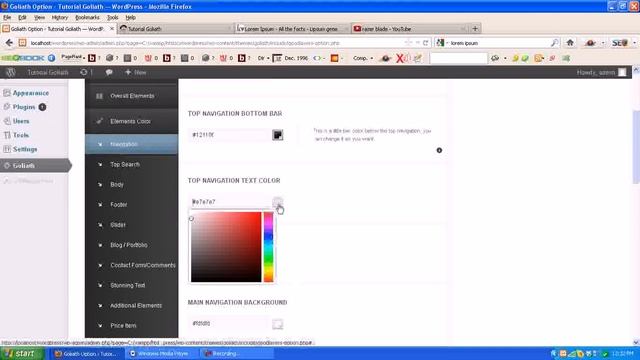Viewport: 640px width, 360px height.
Task: Open the Bookmarks menu
Action: click(x=87, y=18)
